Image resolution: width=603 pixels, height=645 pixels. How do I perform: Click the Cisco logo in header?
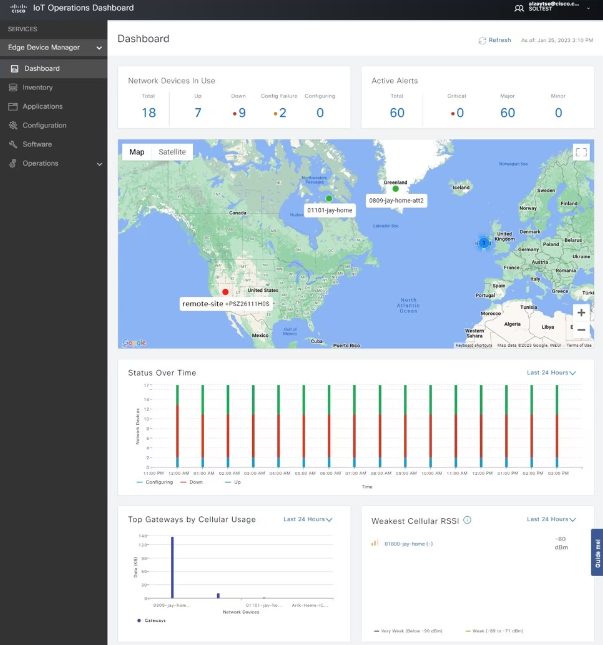click(19, 8)
